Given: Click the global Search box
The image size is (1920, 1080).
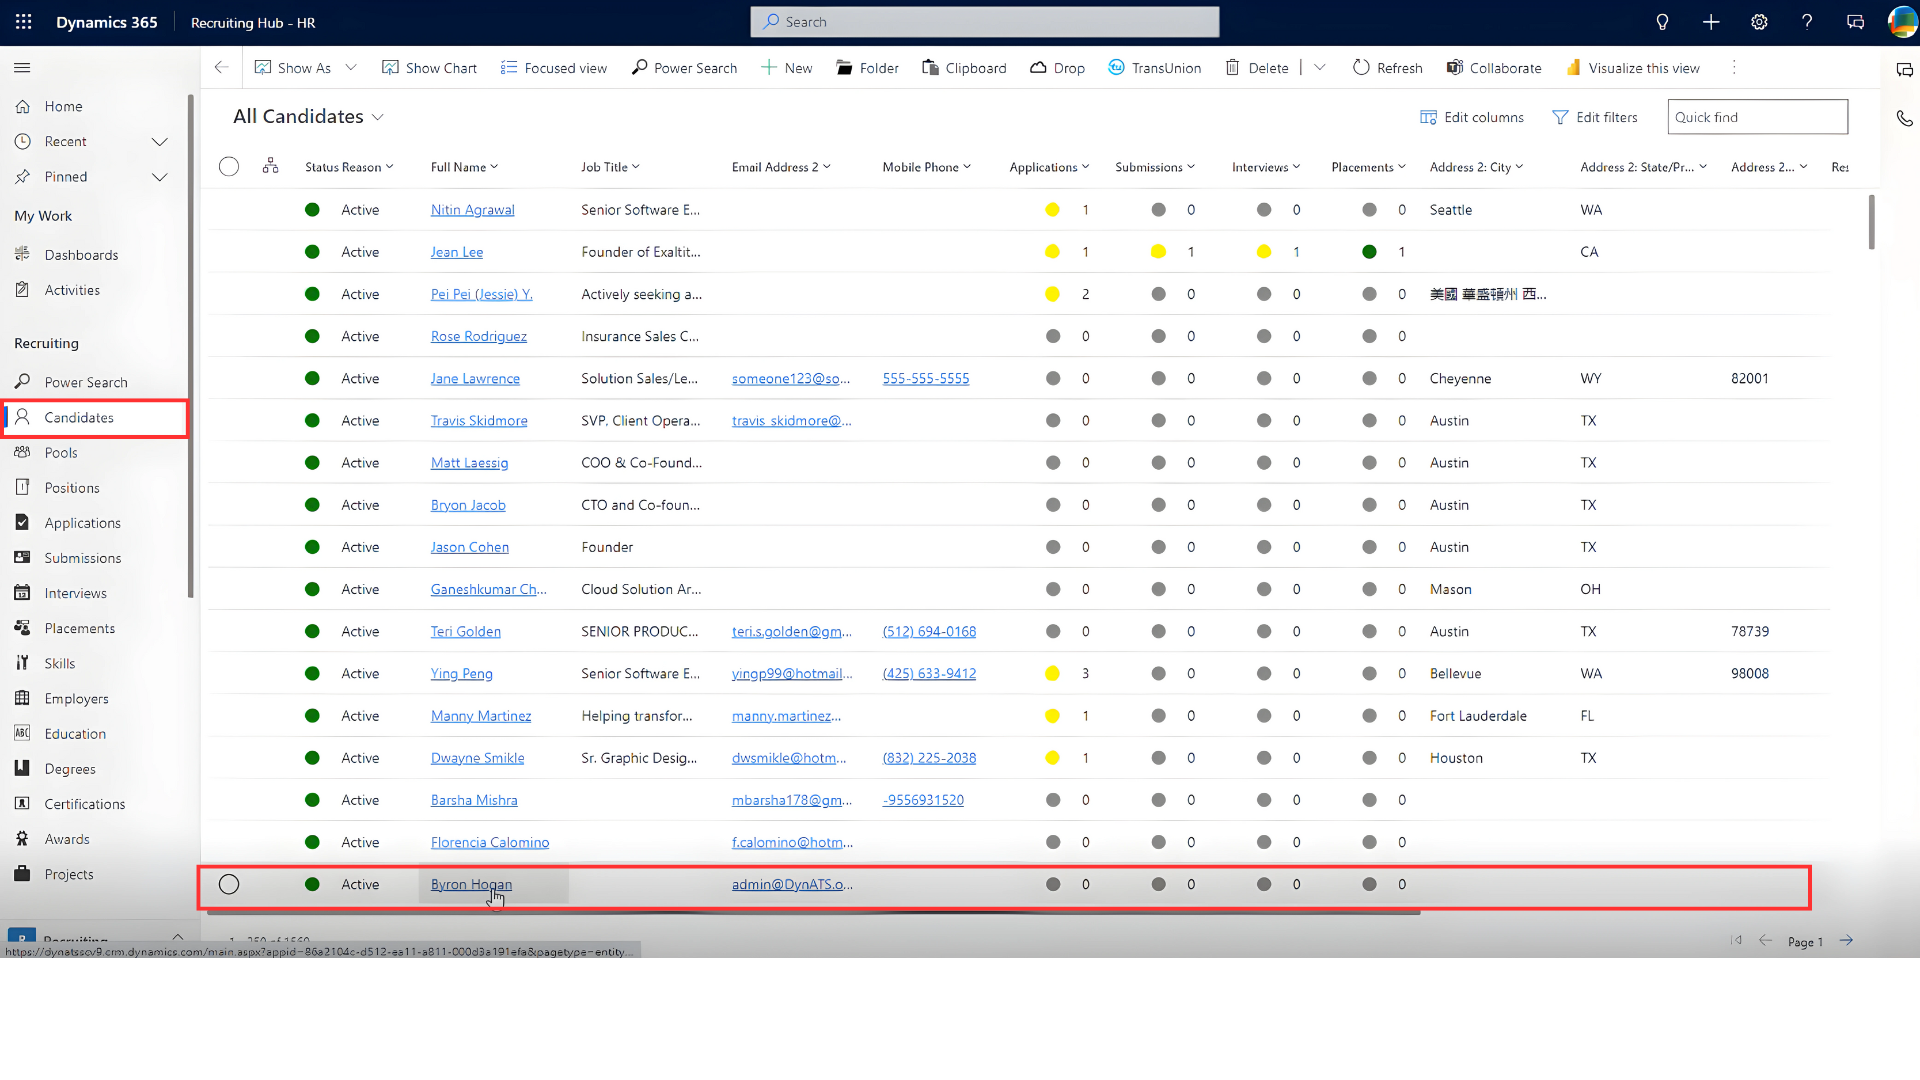Looking at the screenshot, I should (985, 22).
